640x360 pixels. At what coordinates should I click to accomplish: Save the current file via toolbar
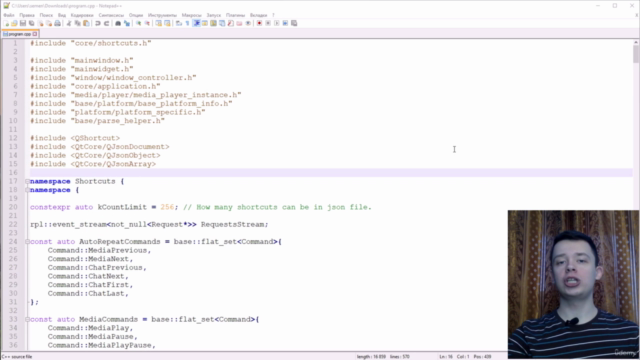[23, 23]
